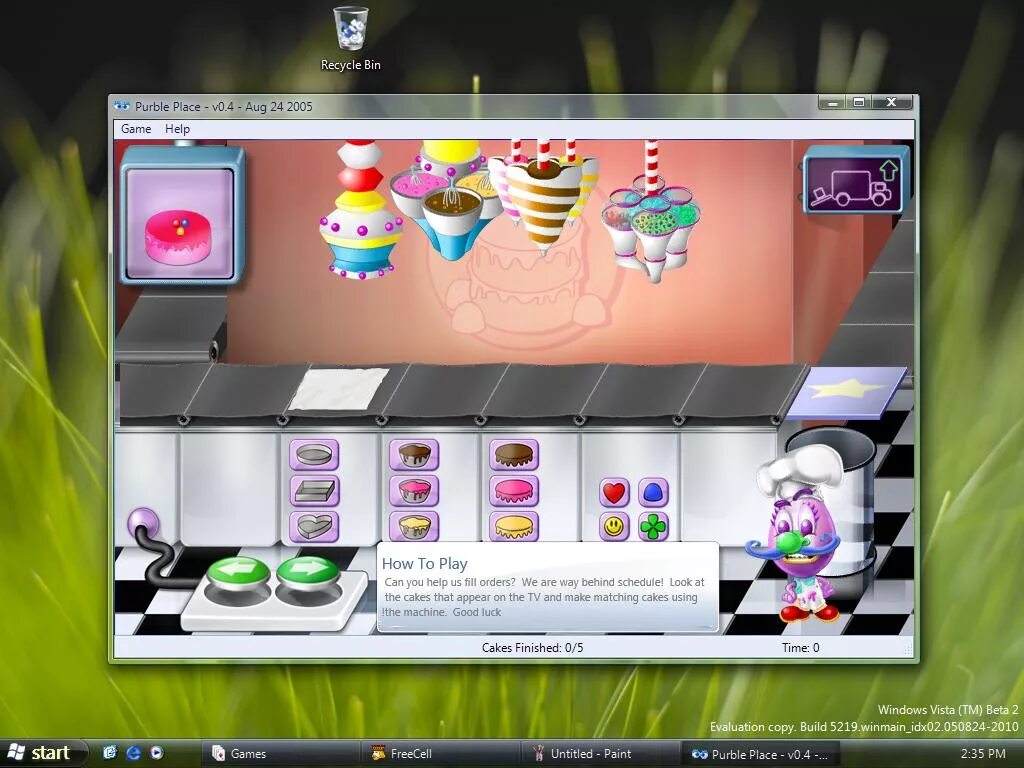Select the round cake pan
The height and width of the screenshot is (768, 1024).
pyautogui.click(x=314, y=454)
